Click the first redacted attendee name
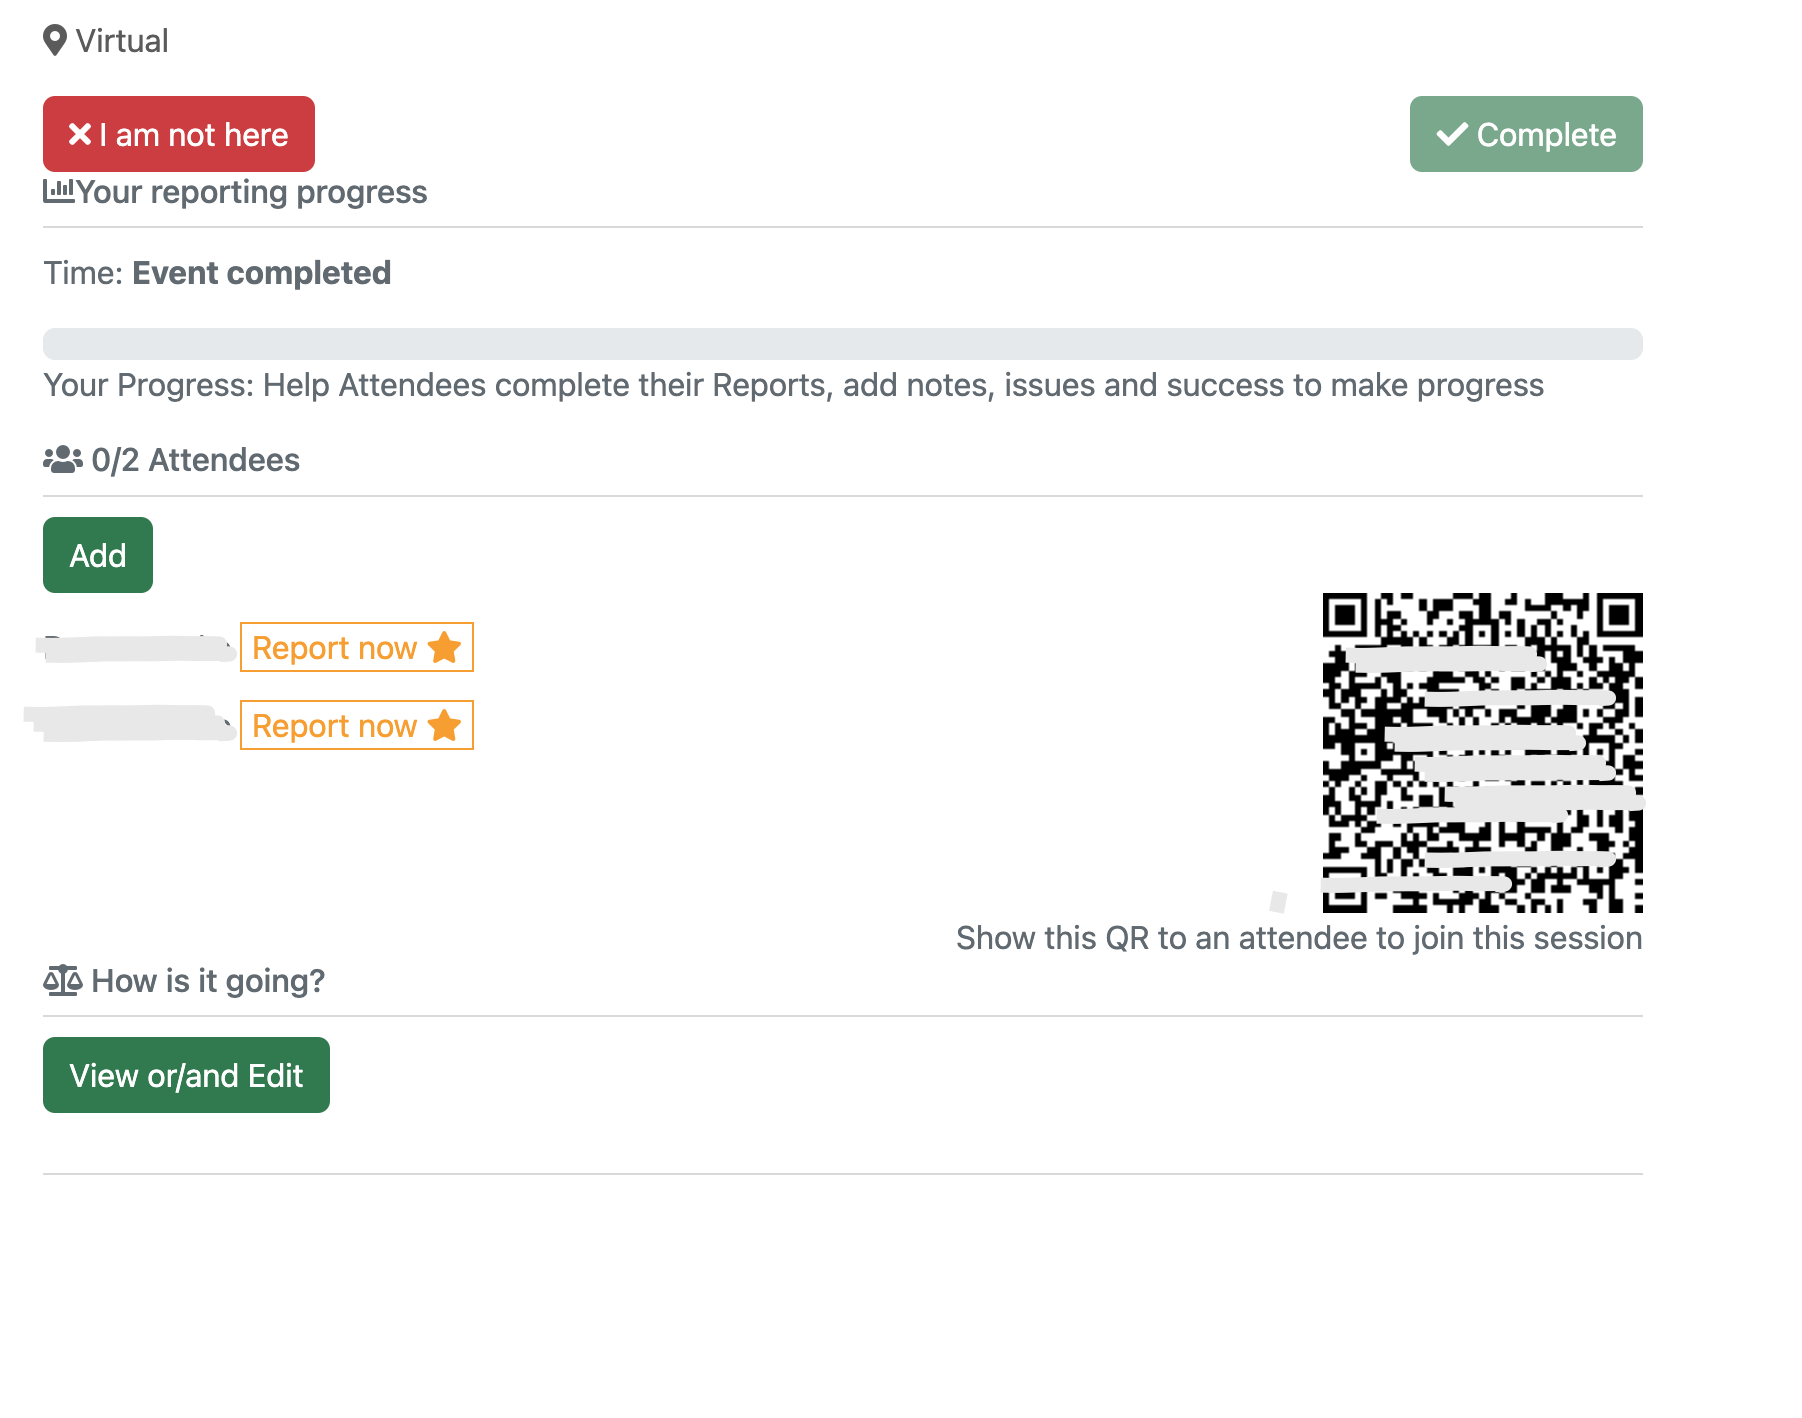Image resolution: width=1802 pixels, height=1418 pixels. pos(137,648)
